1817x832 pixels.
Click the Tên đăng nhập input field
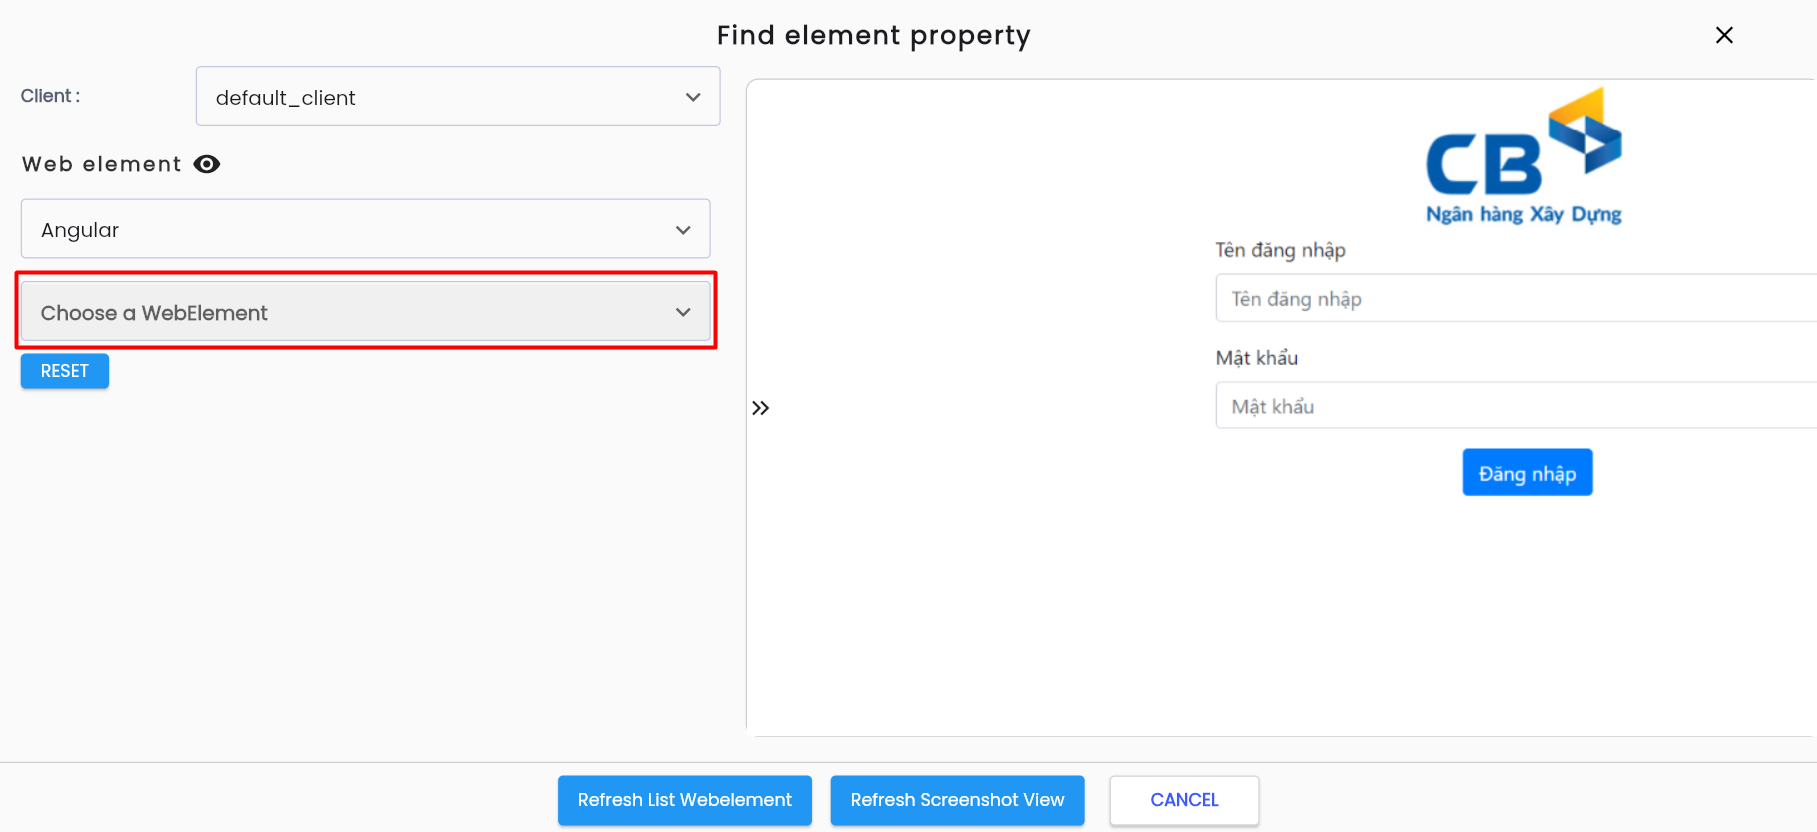tap(1516, 298)
